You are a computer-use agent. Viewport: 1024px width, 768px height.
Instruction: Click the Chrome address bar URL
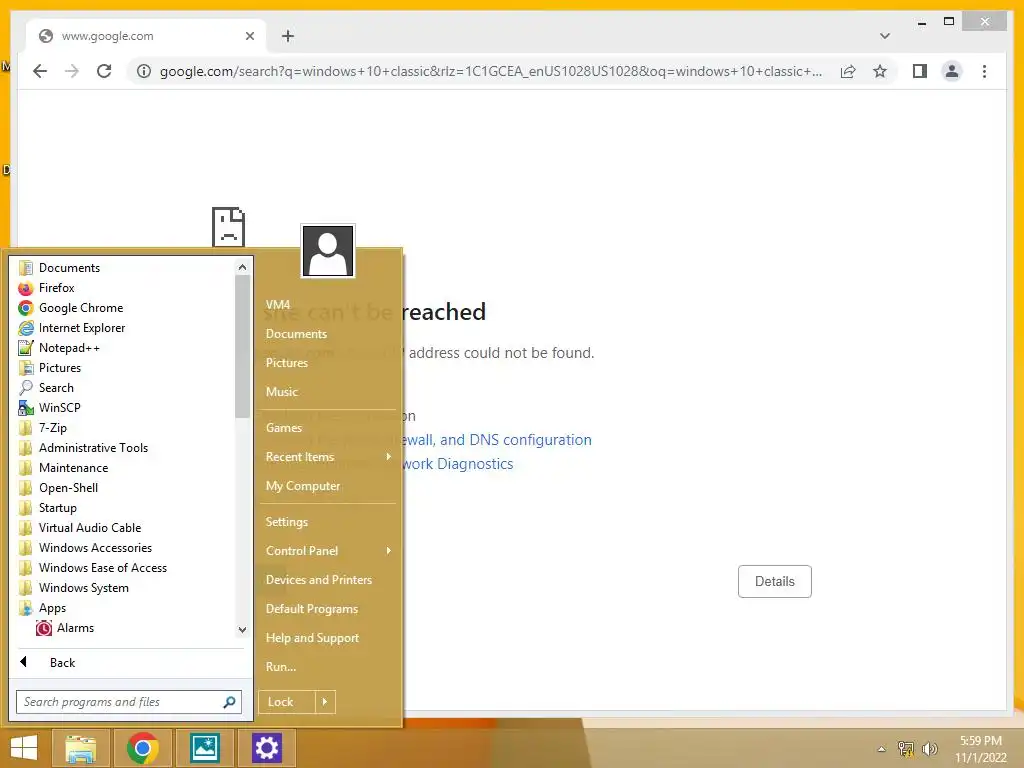491,71
